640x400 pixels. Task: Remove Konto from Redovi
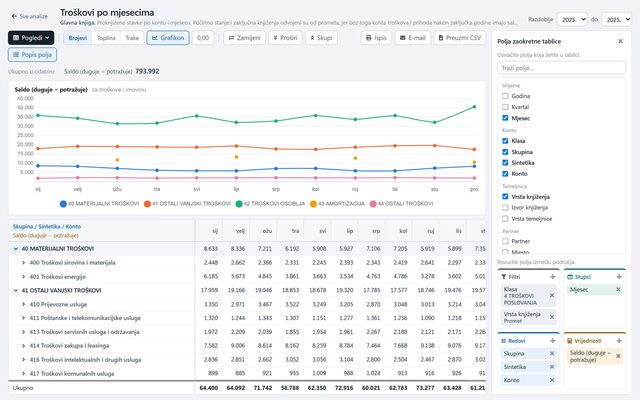coord(552,380)
